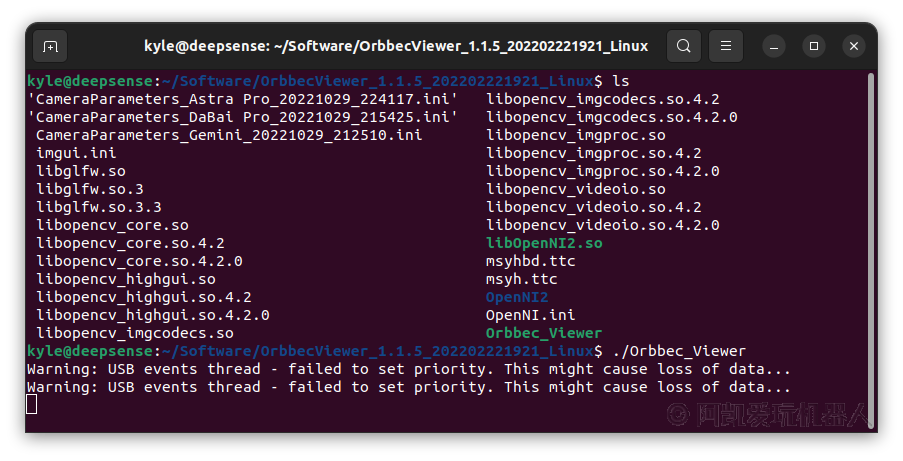Click the msyhbd.ttc font file
Image resolution: width=903 pixels, height=461 pixels.
(x=530, y=261)
